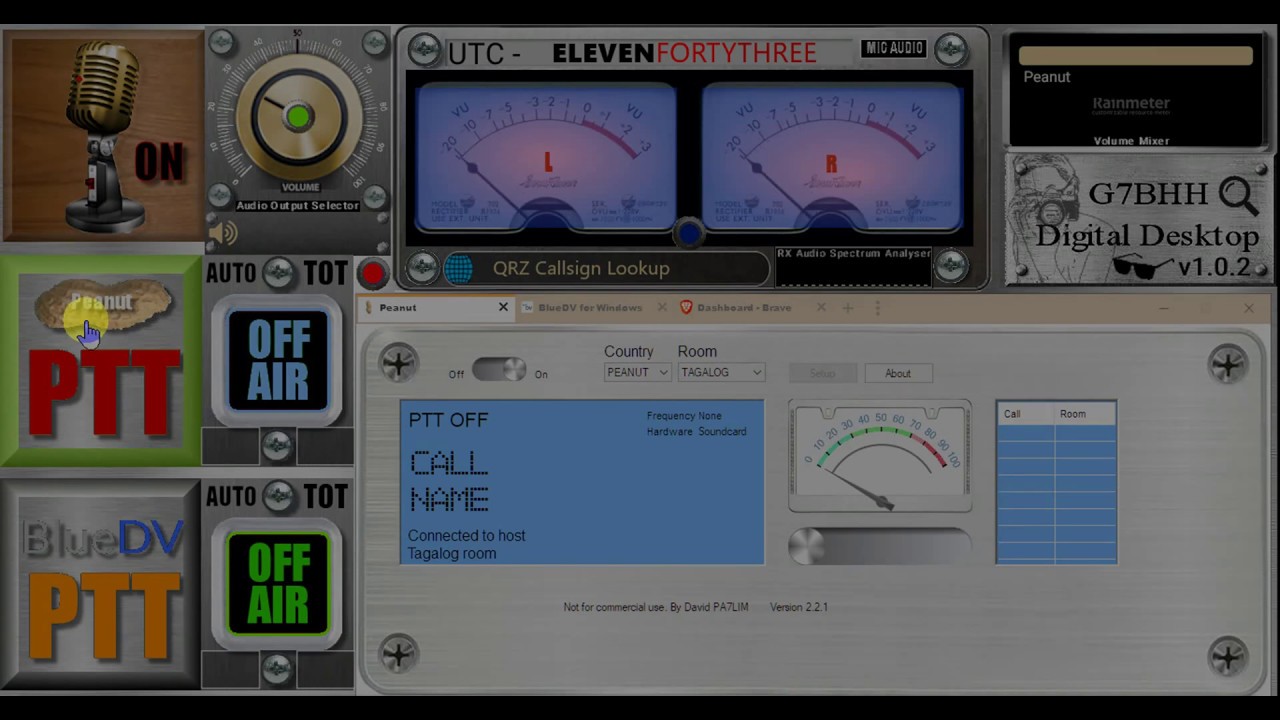
Task: Open the vertical dots tab menu
Action: coord(877,307)
